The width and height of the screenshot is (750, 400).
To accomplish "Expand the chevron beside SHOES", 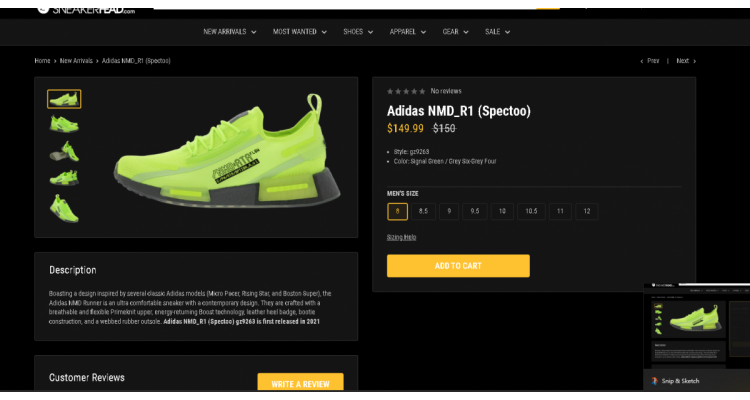I will click(x=370, y=32).
